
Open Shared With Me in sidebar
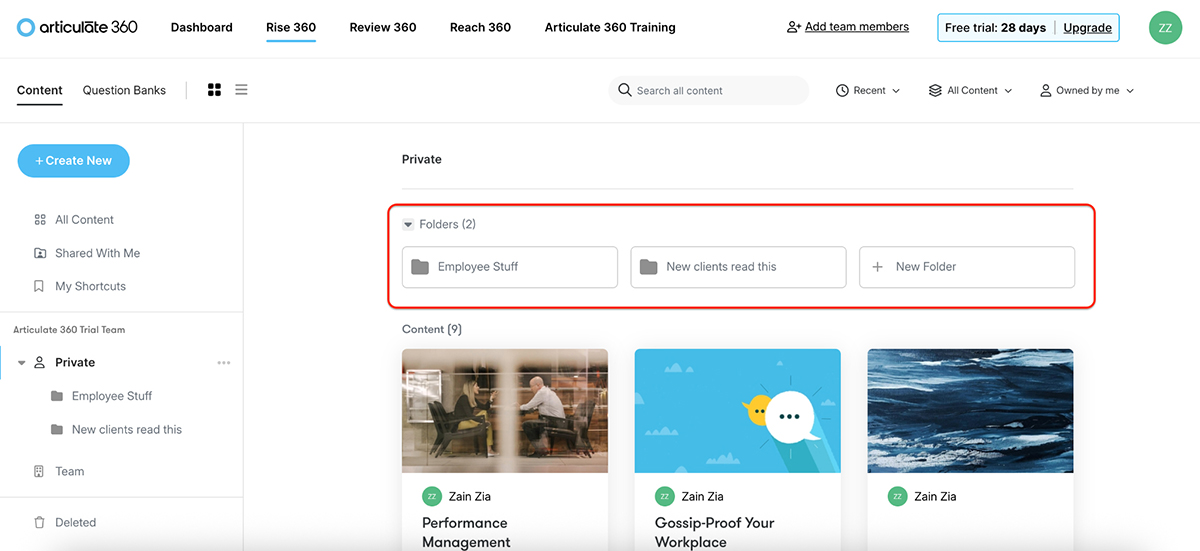tap(97, 253)
